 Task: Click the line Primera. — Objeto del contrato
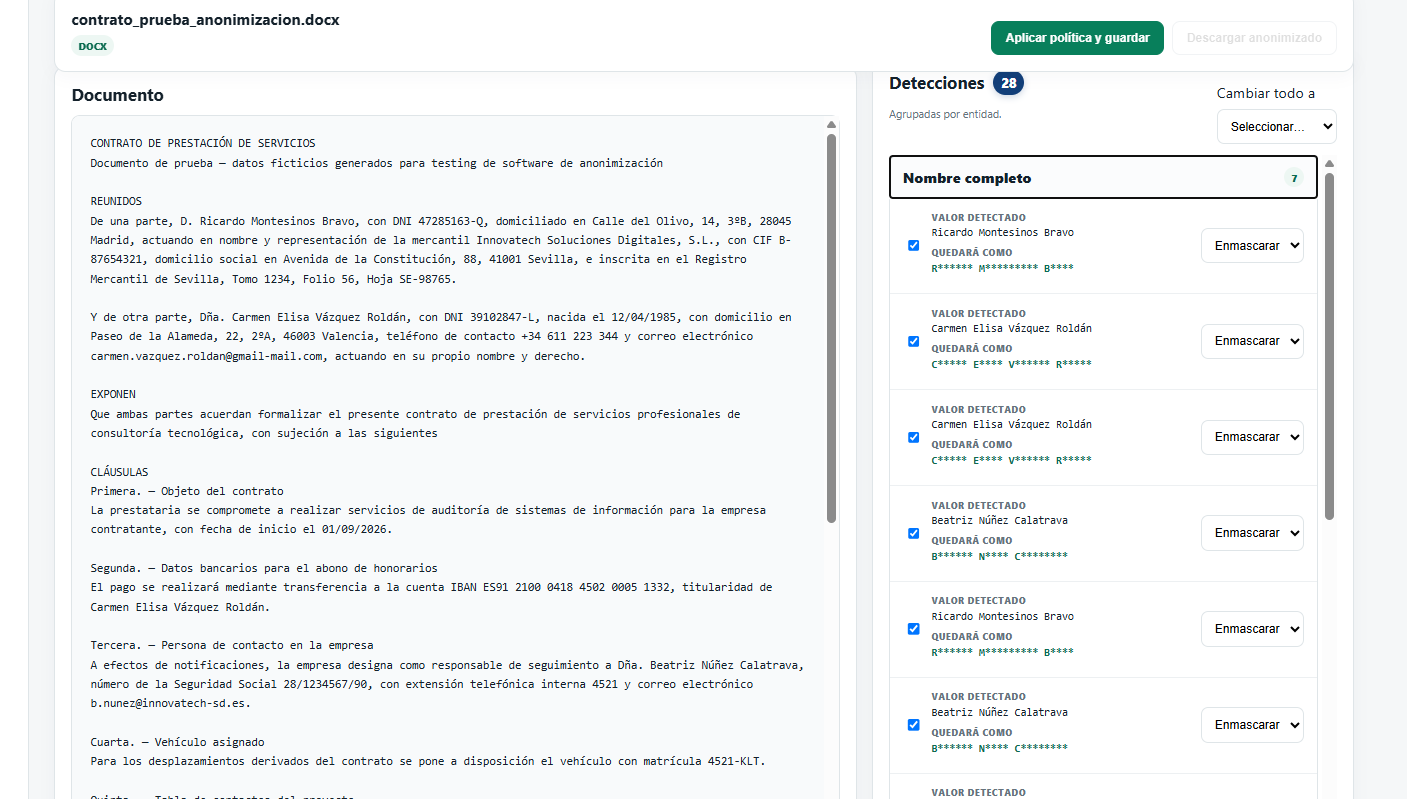(187, 491)
